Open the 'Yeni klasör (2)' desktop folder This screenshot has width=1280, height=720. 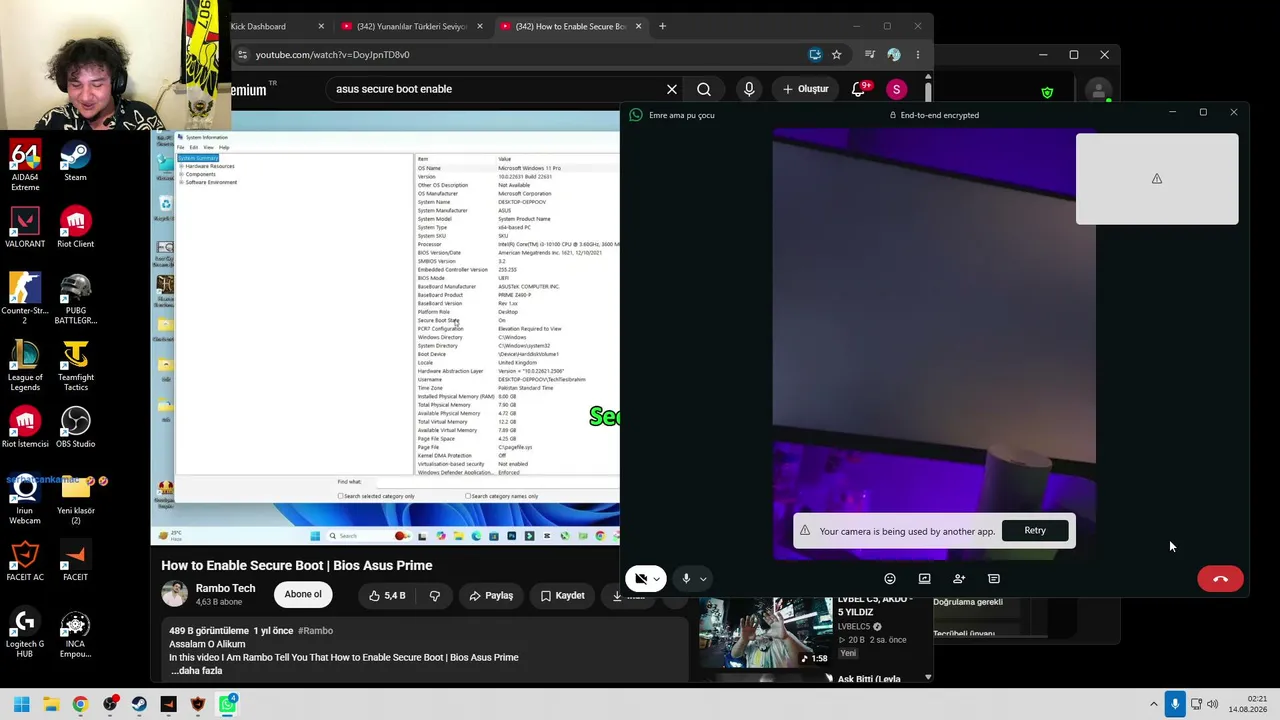point(75,499)
